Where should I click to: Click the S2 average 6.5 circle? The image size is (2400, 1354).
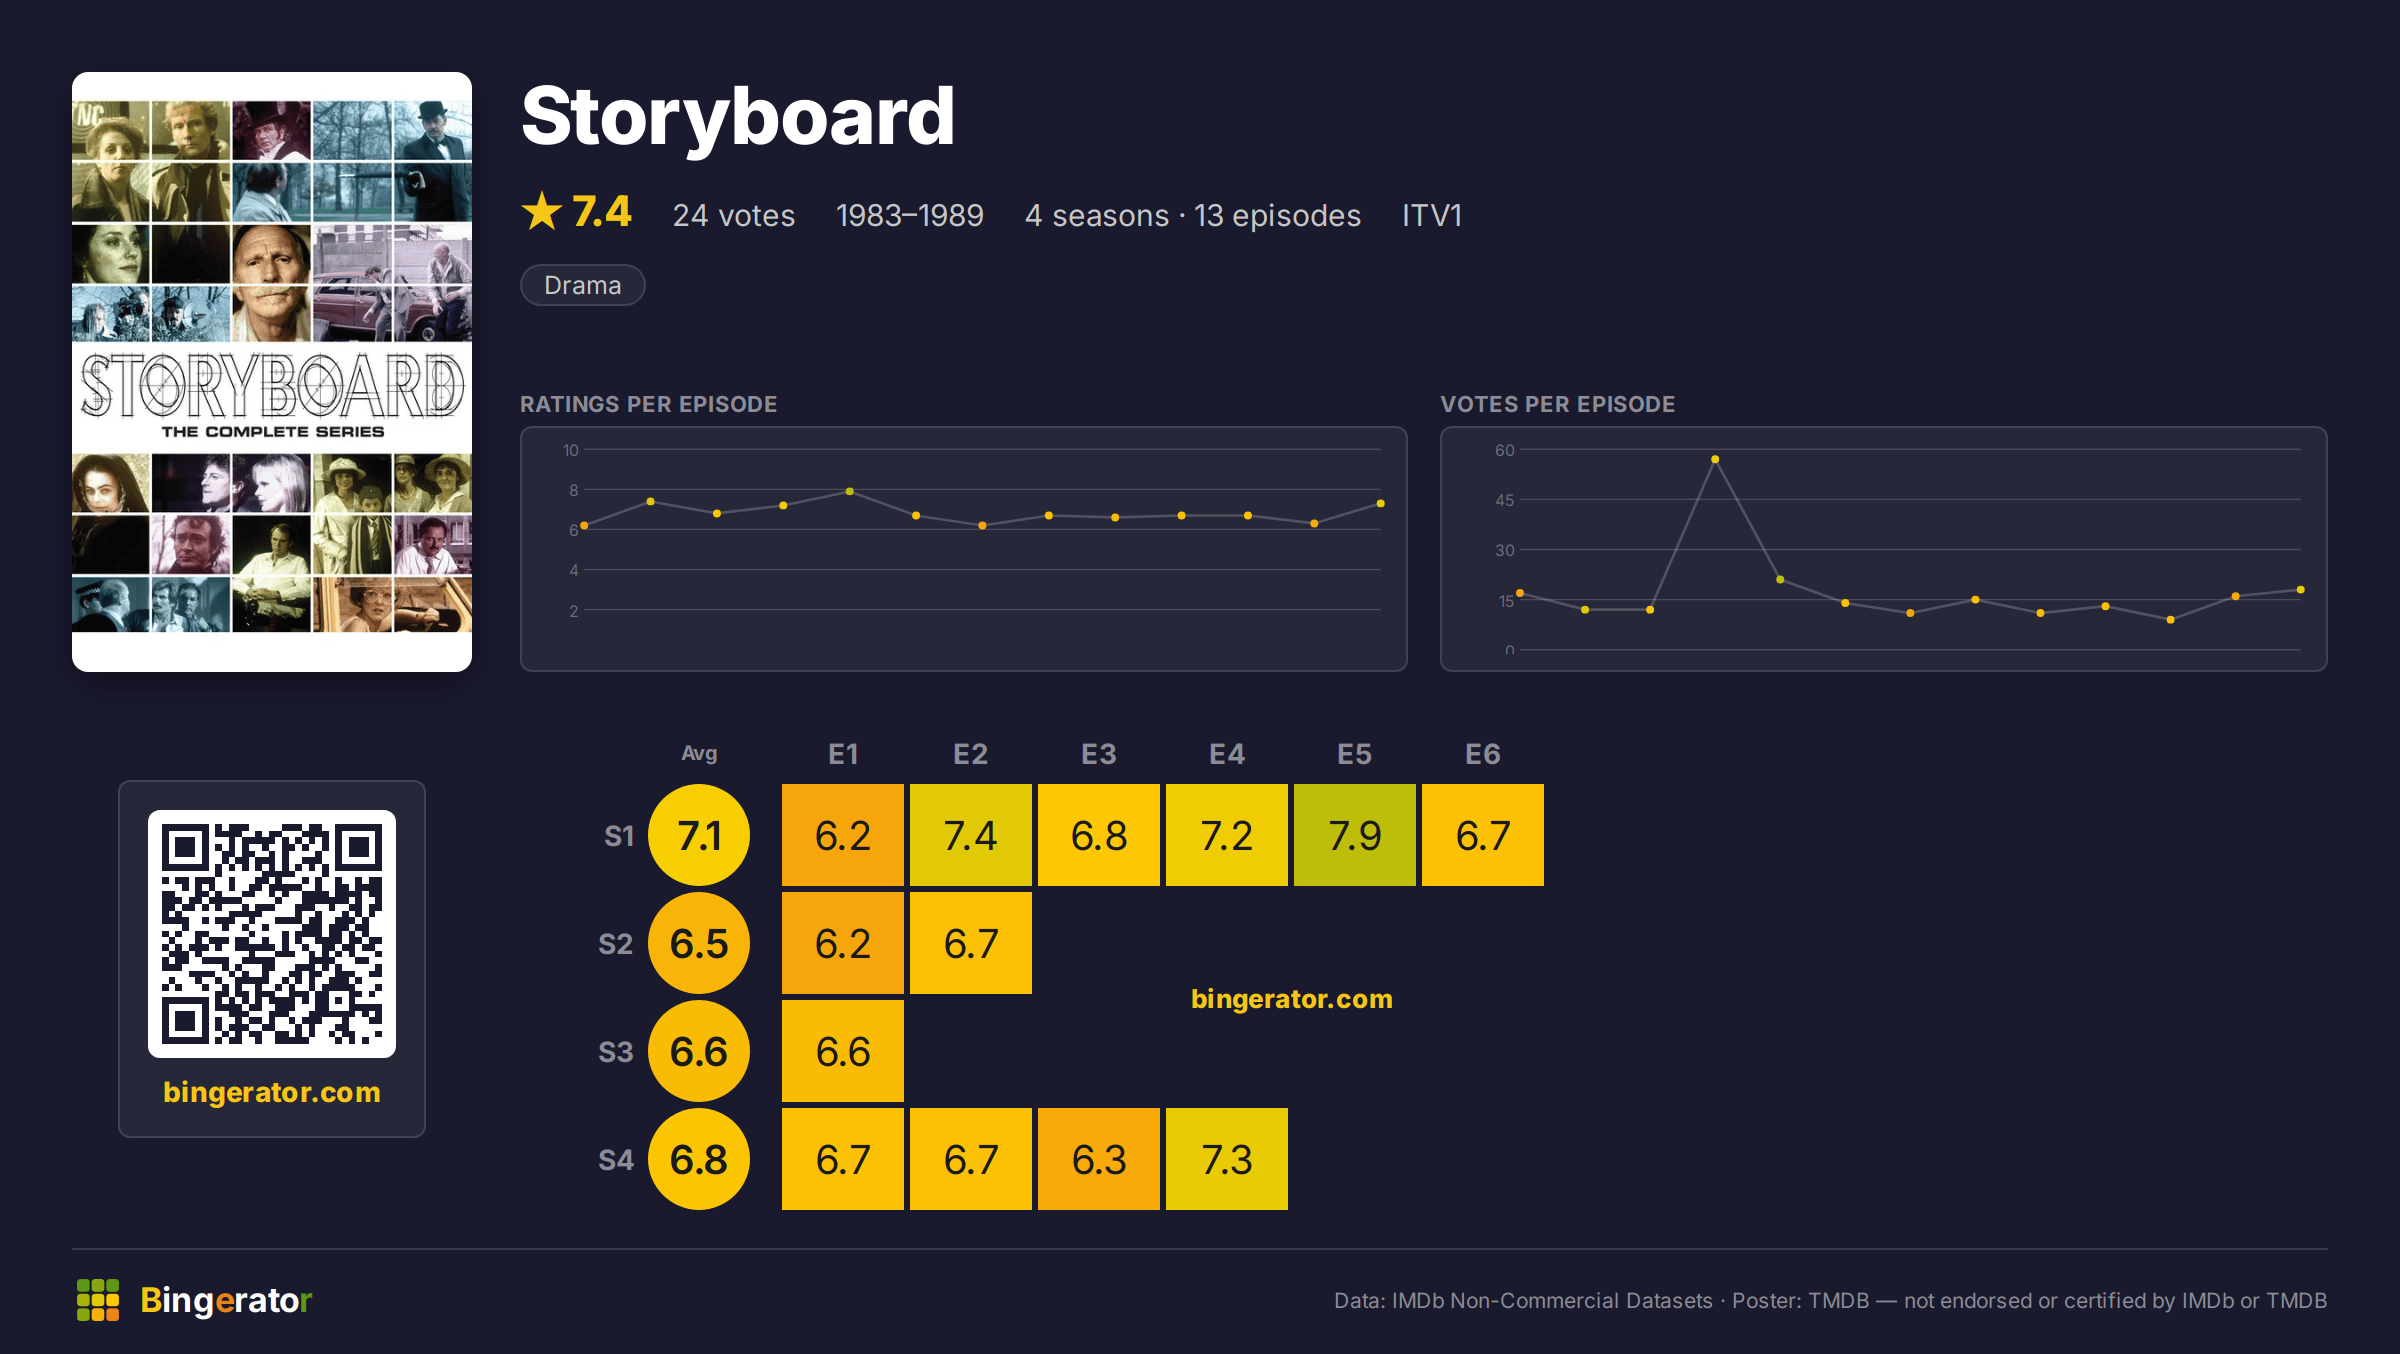(699, 943)
